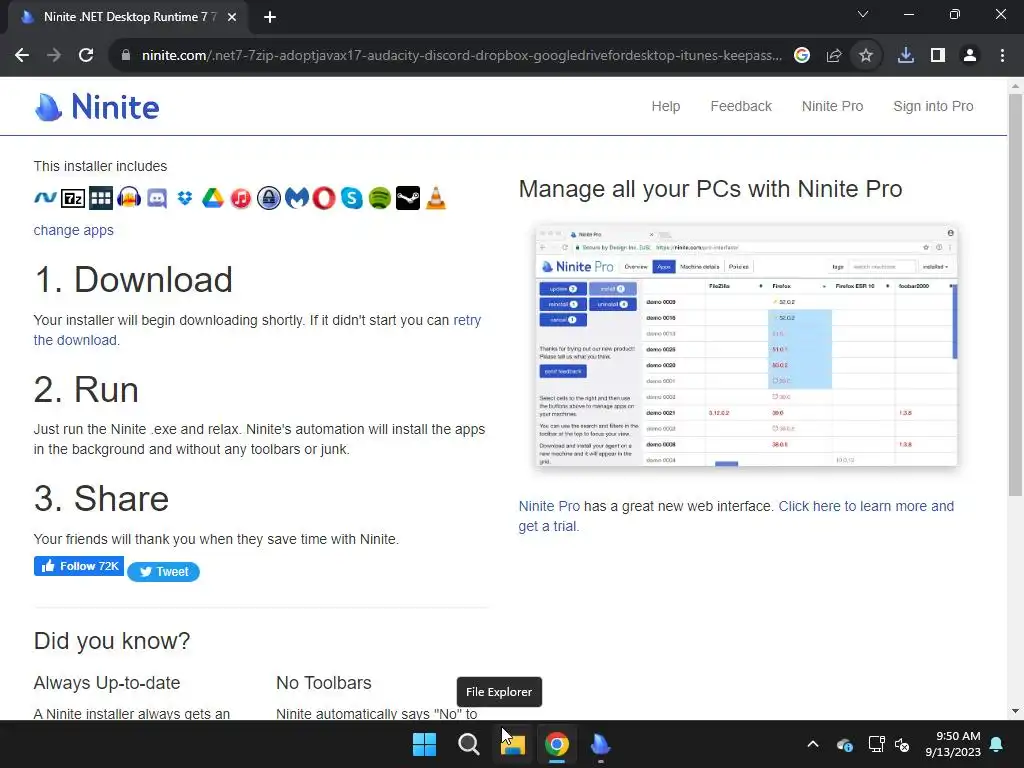This screenshot has height=768, width=1024.
Task: Click the .NET Desktop Runtime app icon
Action: tap(45, 197)
